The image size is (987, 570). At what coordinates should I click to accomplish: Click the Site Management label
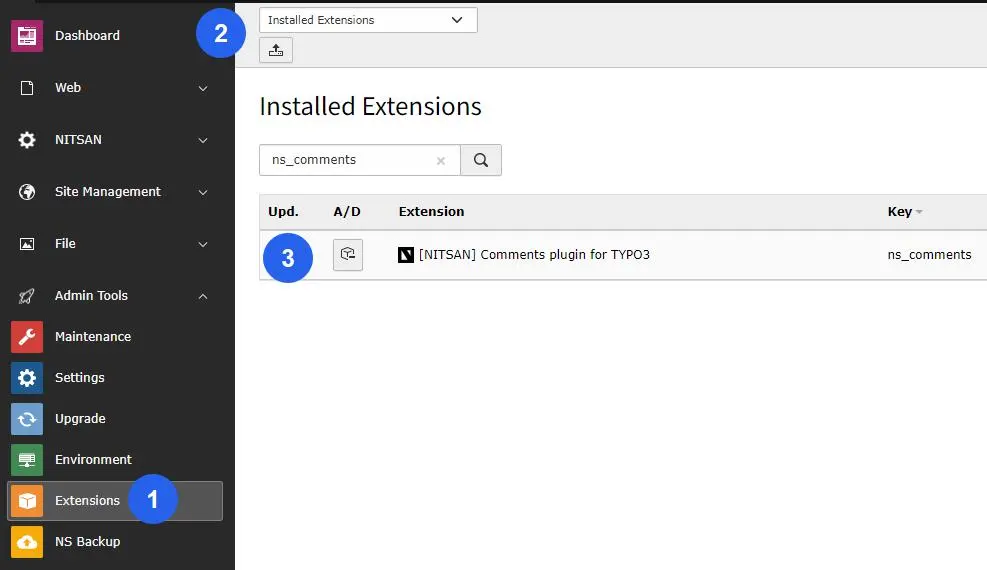(108, 192)
